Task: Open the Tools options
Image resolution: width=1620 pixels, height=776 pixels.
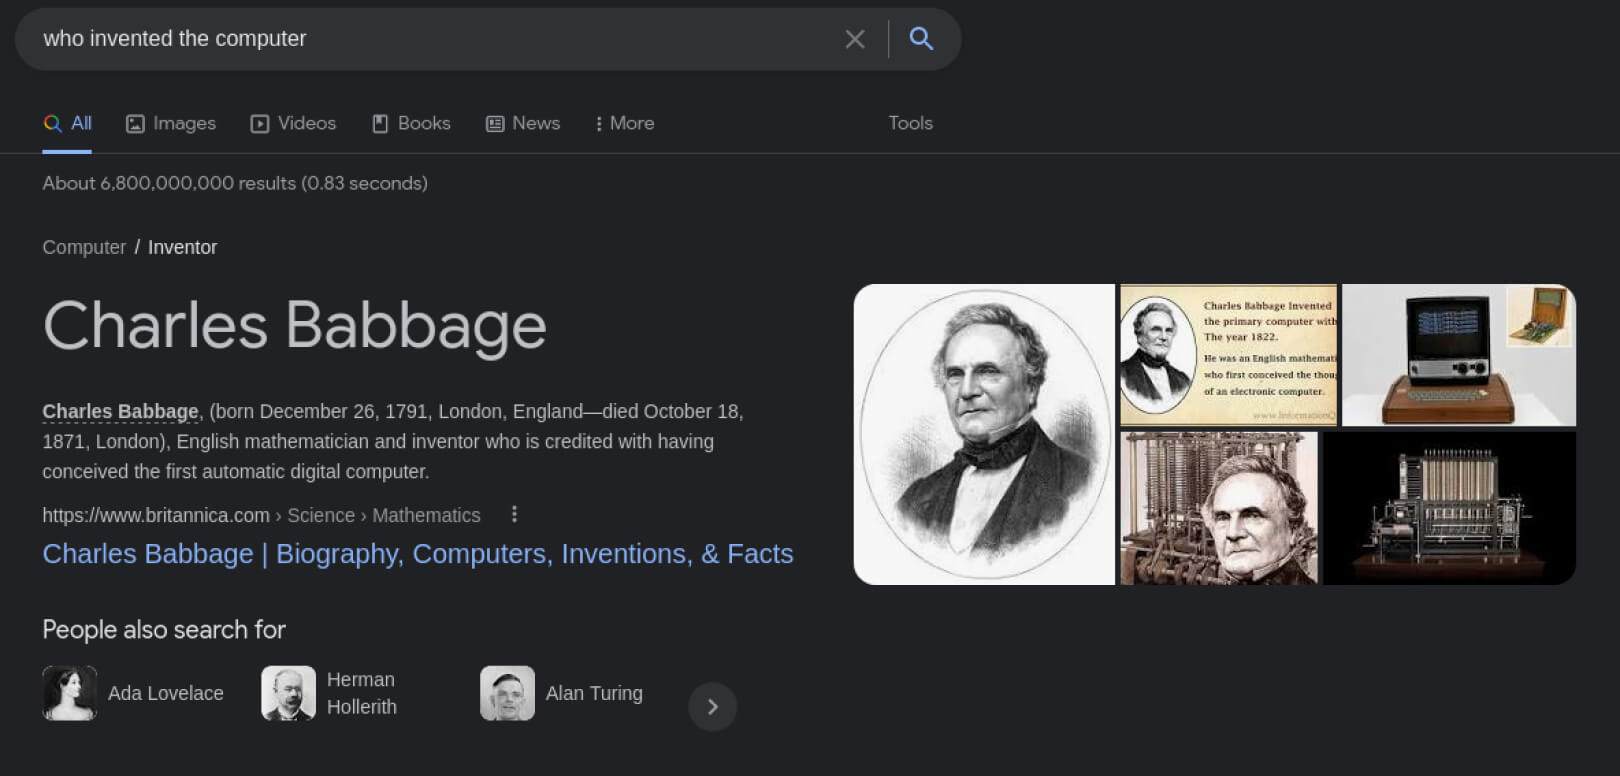Action: click(x=910, y=123)
